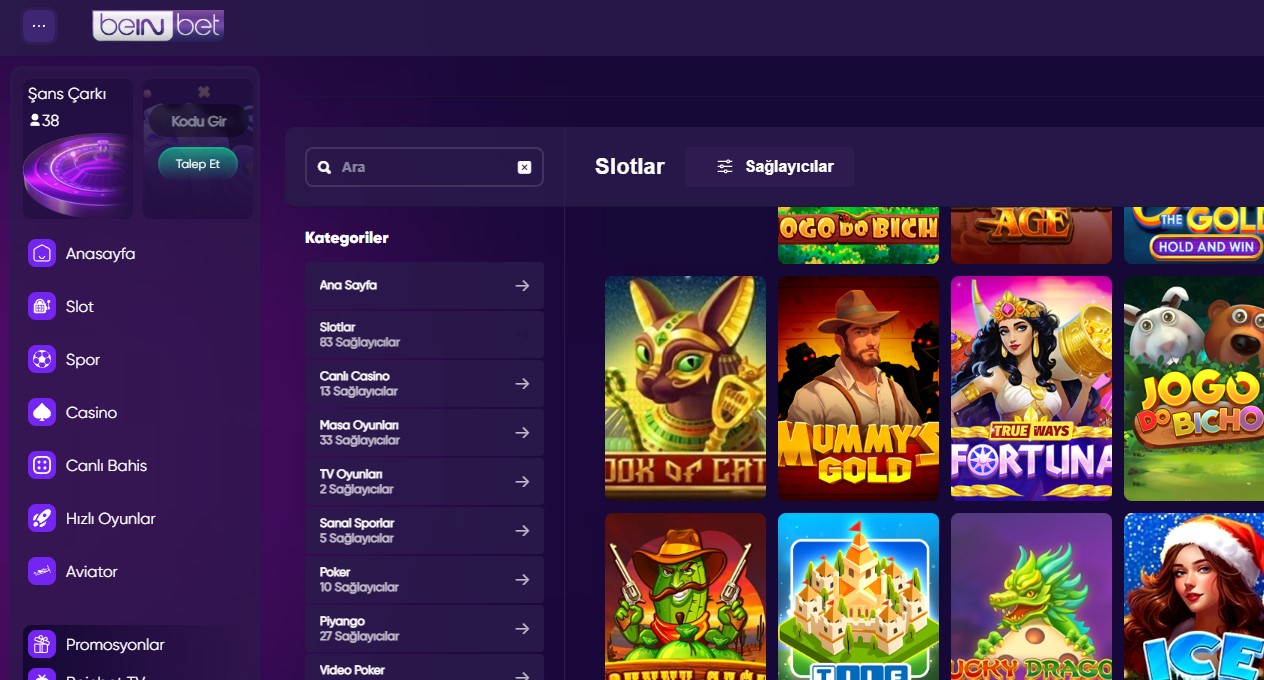The width and height of the screenshot is (1264, 680).
Task: Clear the search field with X icon
Action: (524, 167)
